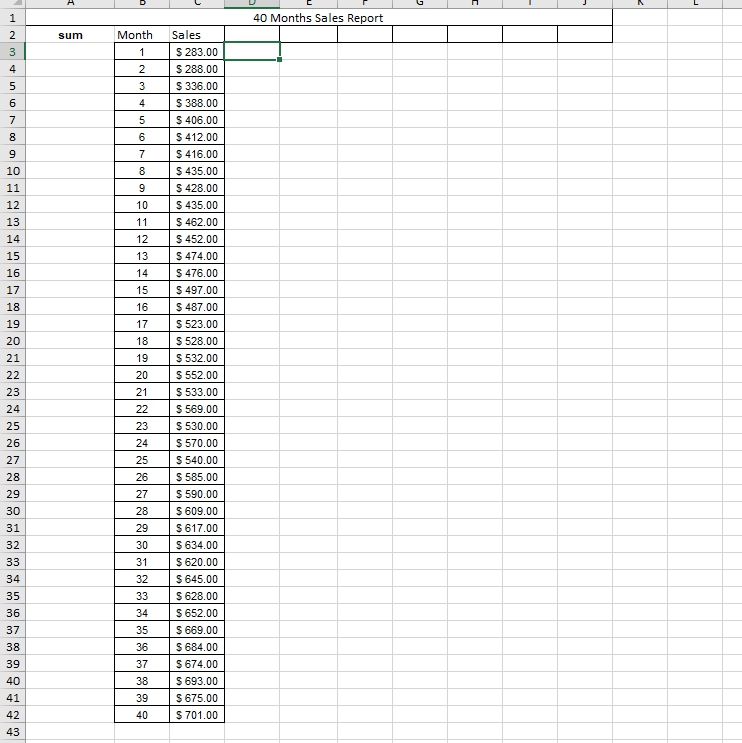742x743 pixels.
Task: Select month 8 sales cell $ 435.00
Action: coord(197,171)
